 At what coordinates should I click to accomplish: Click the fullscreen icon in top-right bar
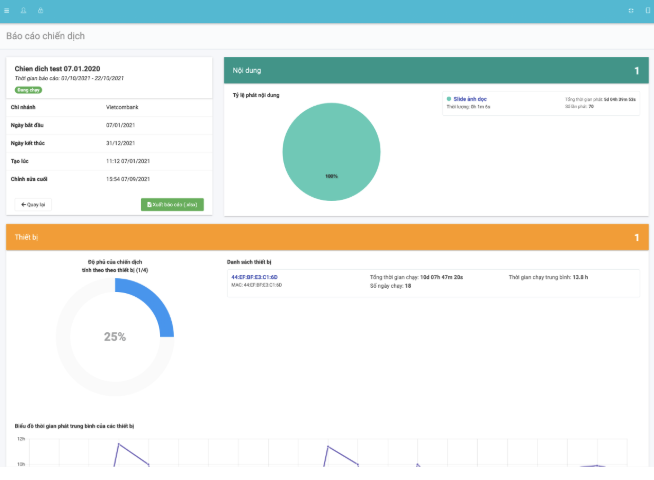[x=631, y=10]
